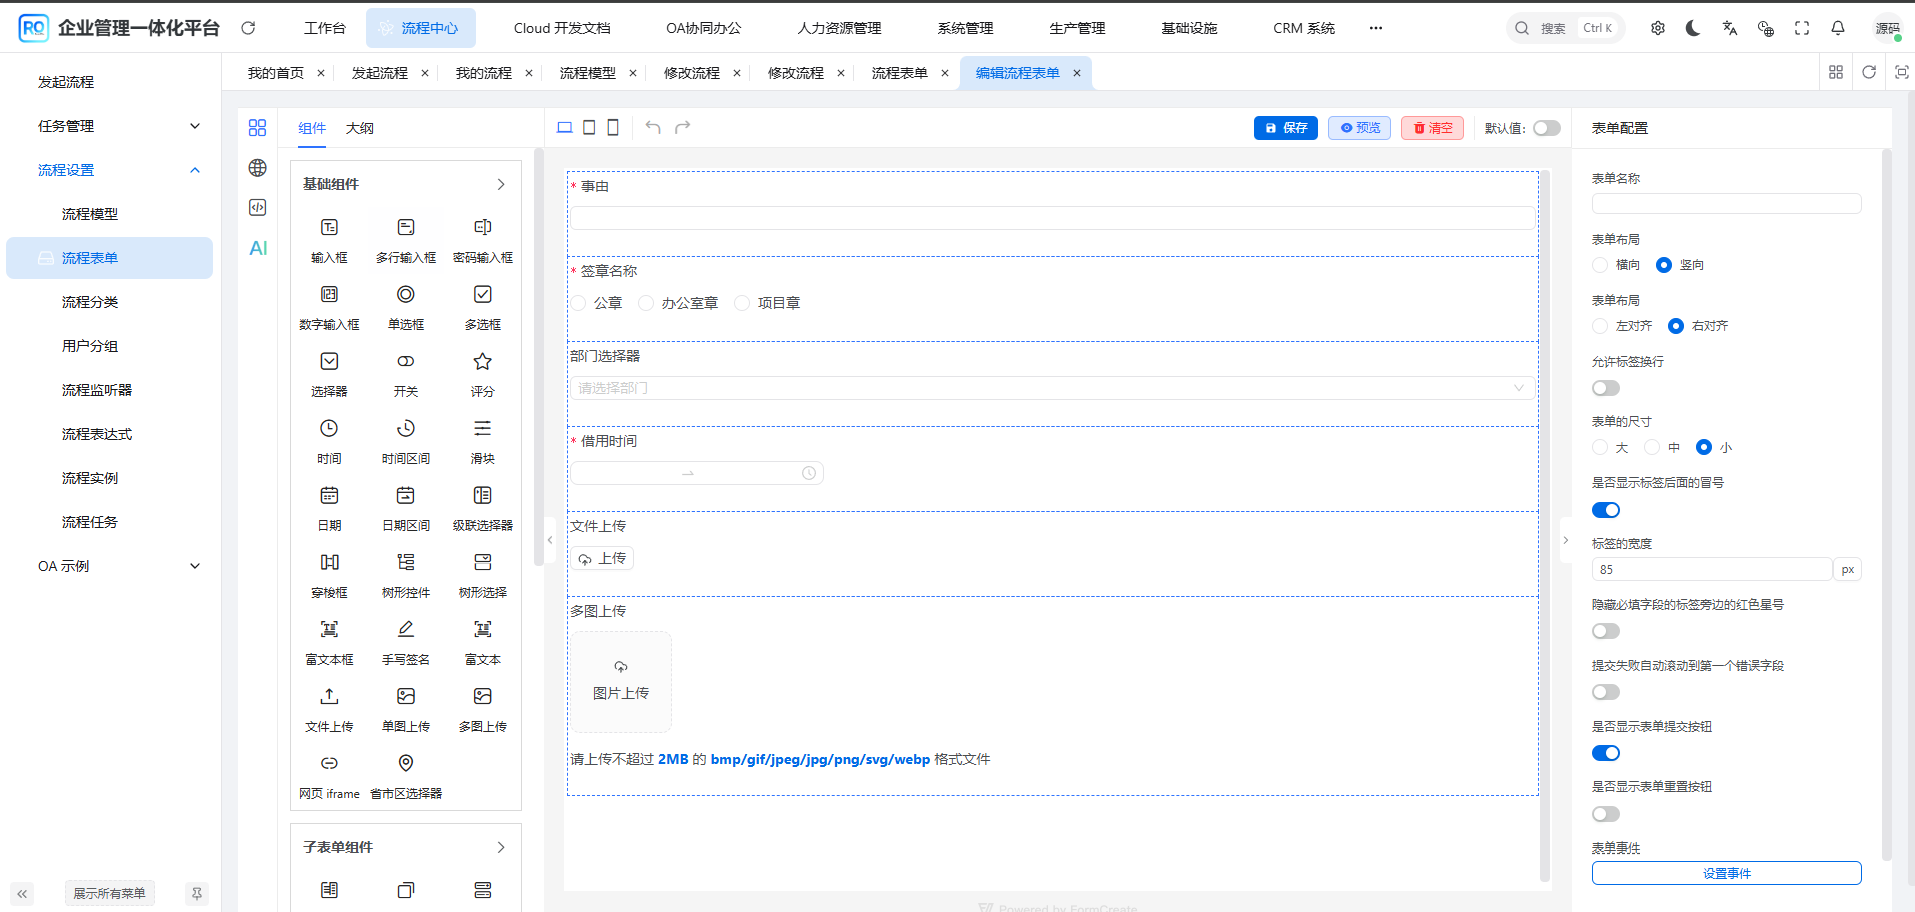The height and width of the screenshot is (912, 1915).
Task: Collapse the 基础组件 section arrow
Action: (501, 184)
